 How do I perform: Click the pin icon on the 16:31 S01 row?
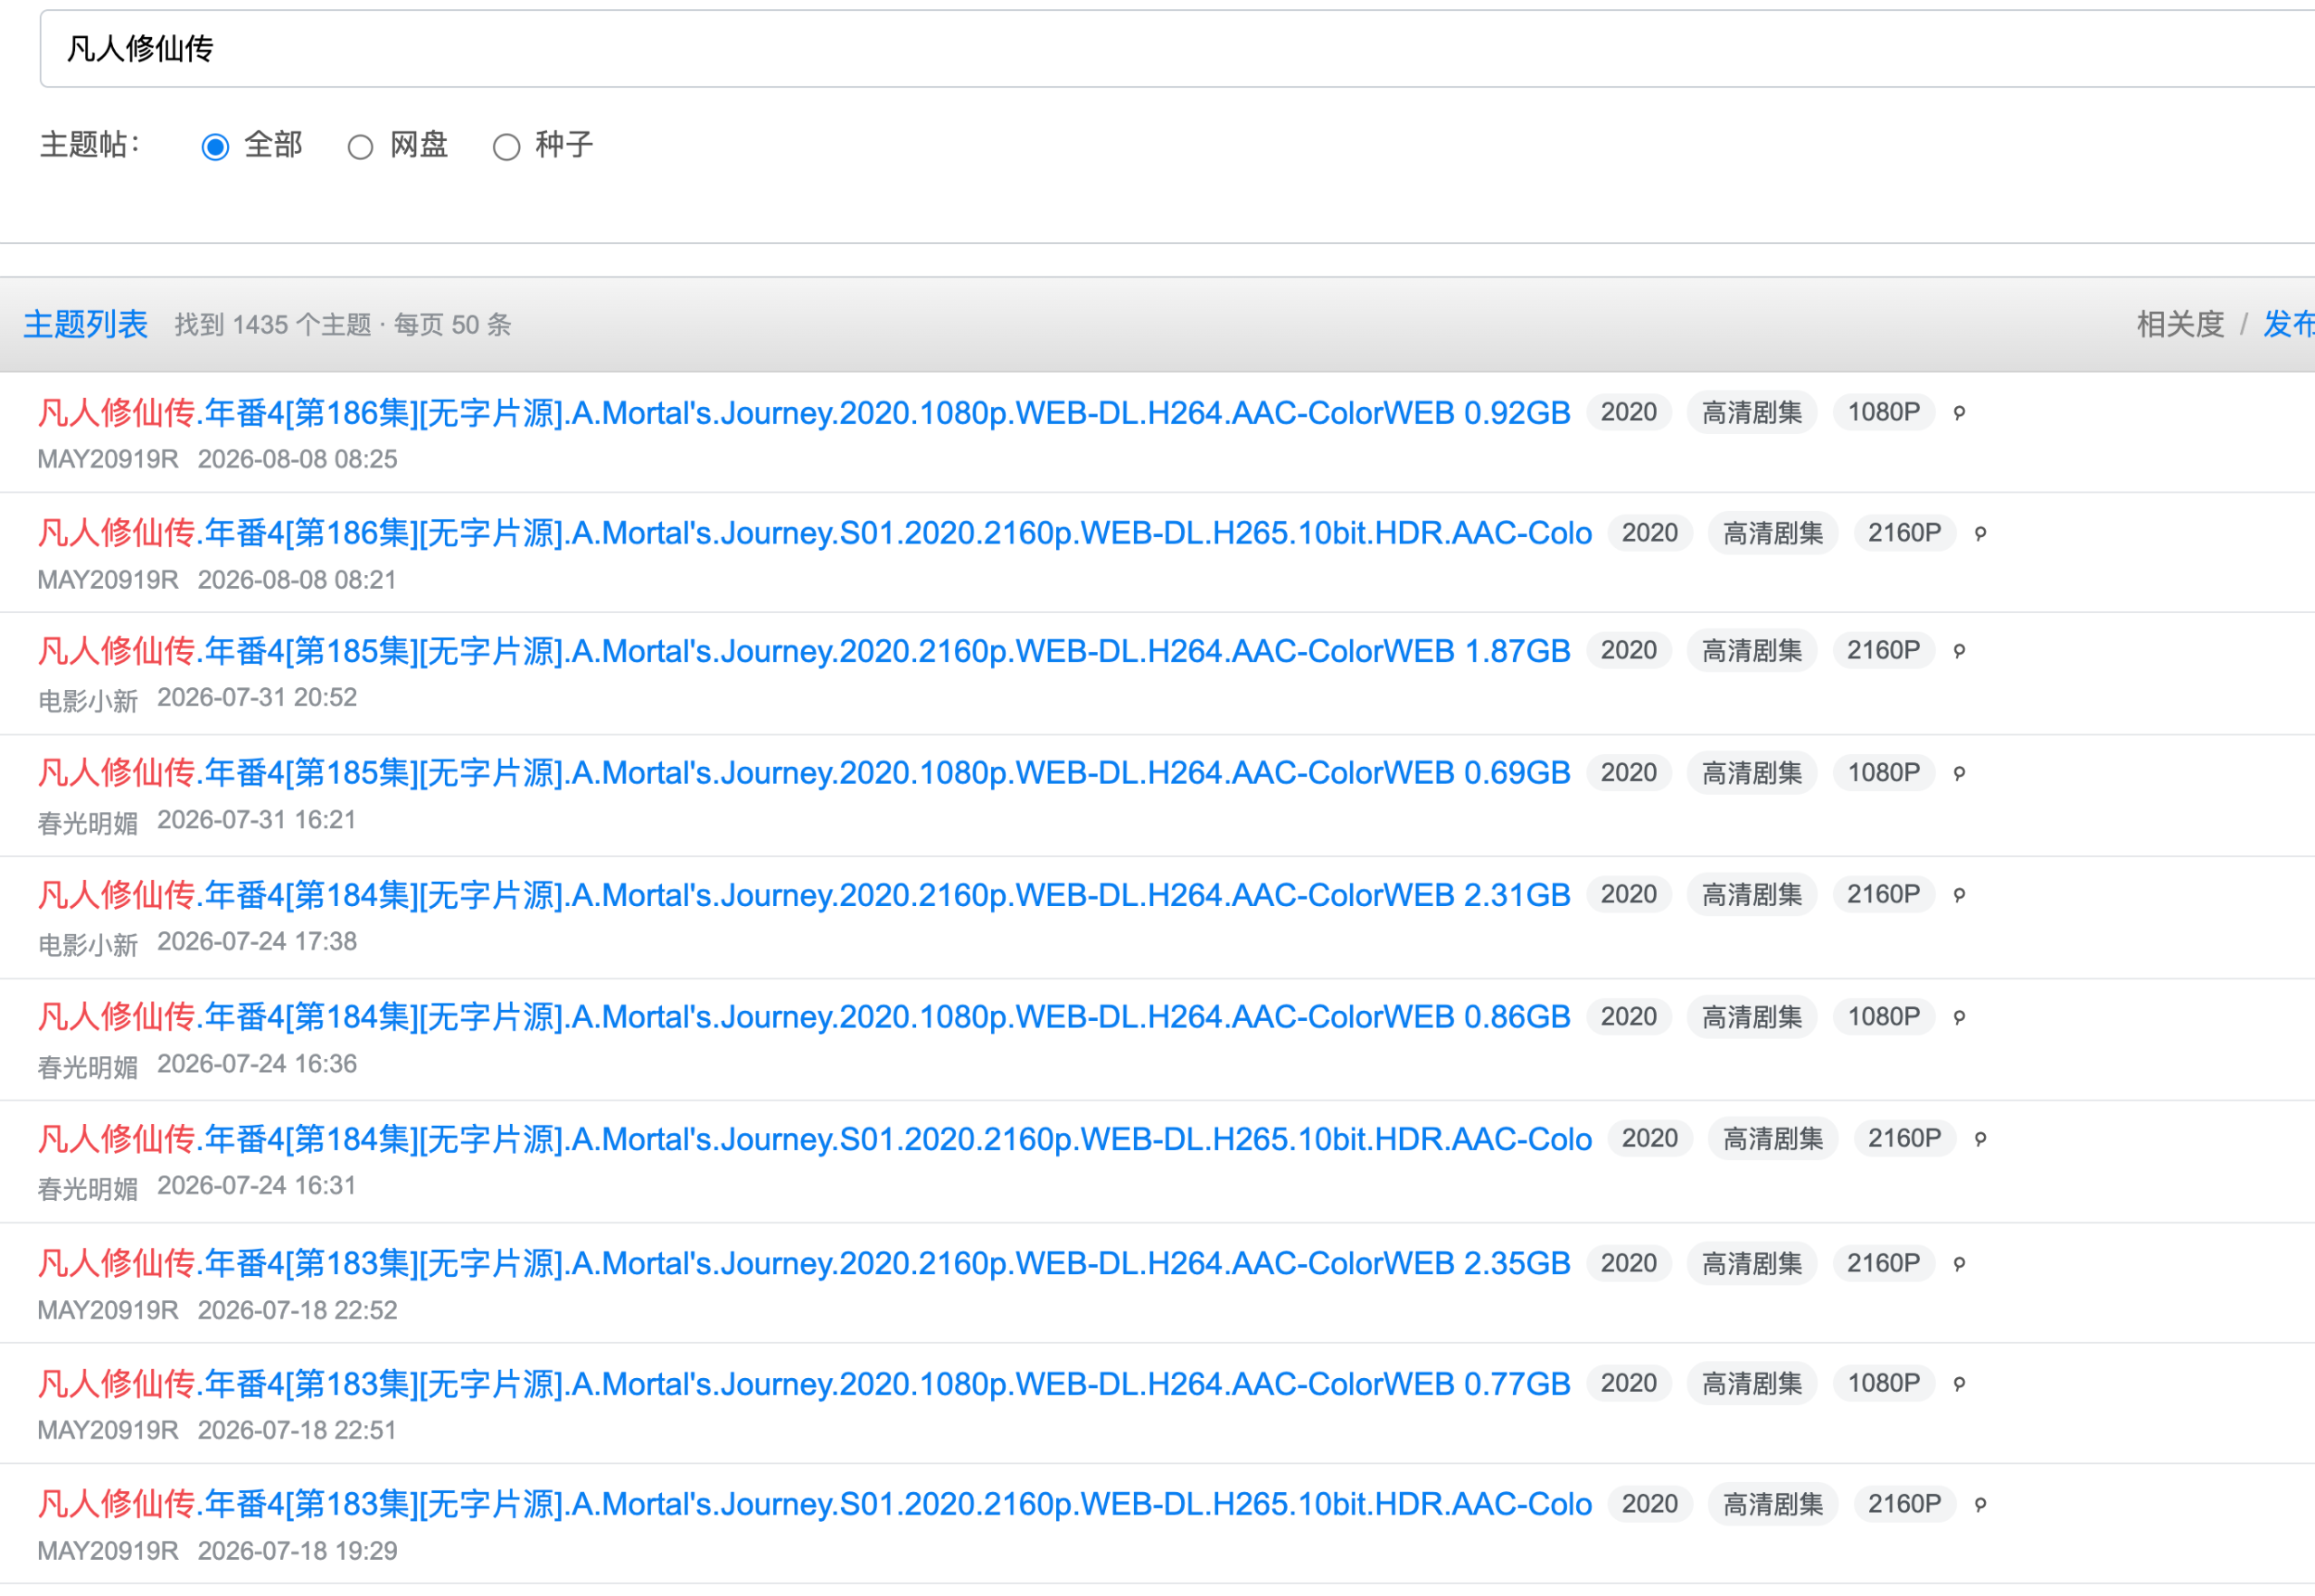pos(1980,1139)
